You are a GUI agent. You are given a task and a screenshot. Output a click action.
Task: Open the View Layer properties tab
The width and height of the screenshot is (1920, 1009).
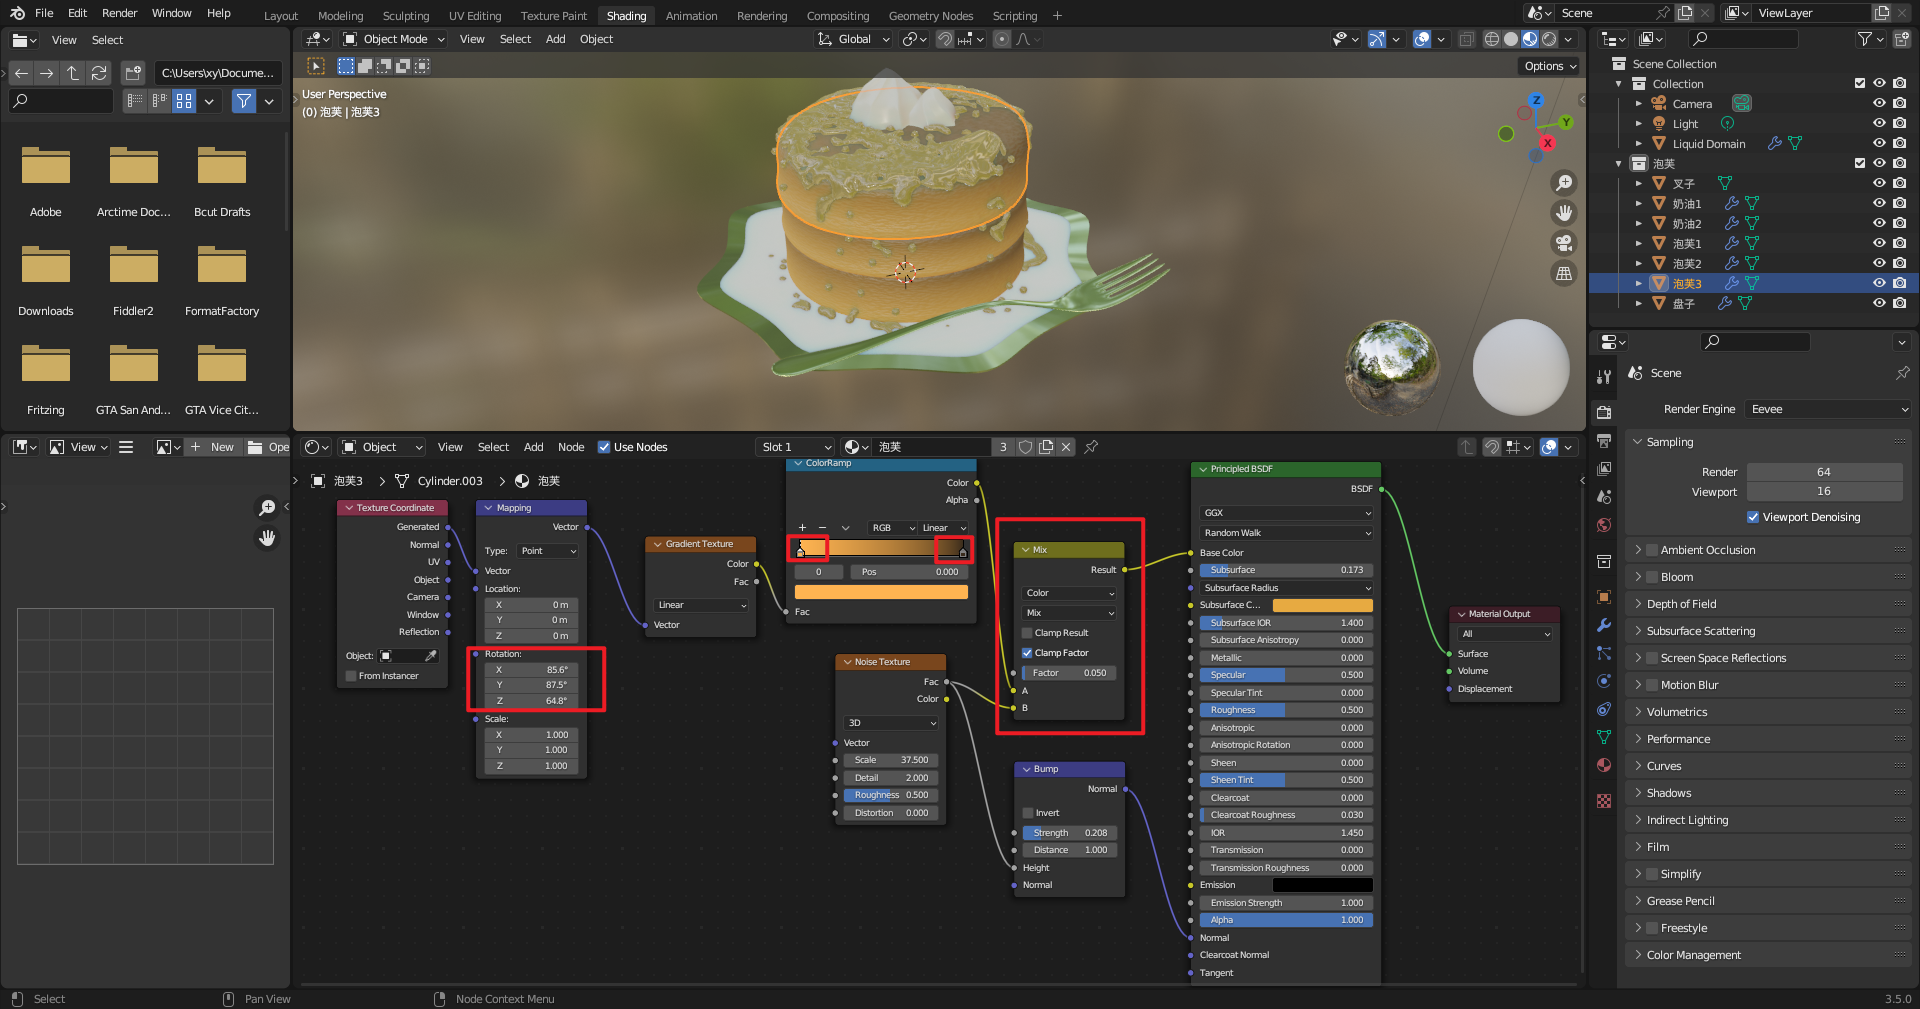[x=1604, y=469]
